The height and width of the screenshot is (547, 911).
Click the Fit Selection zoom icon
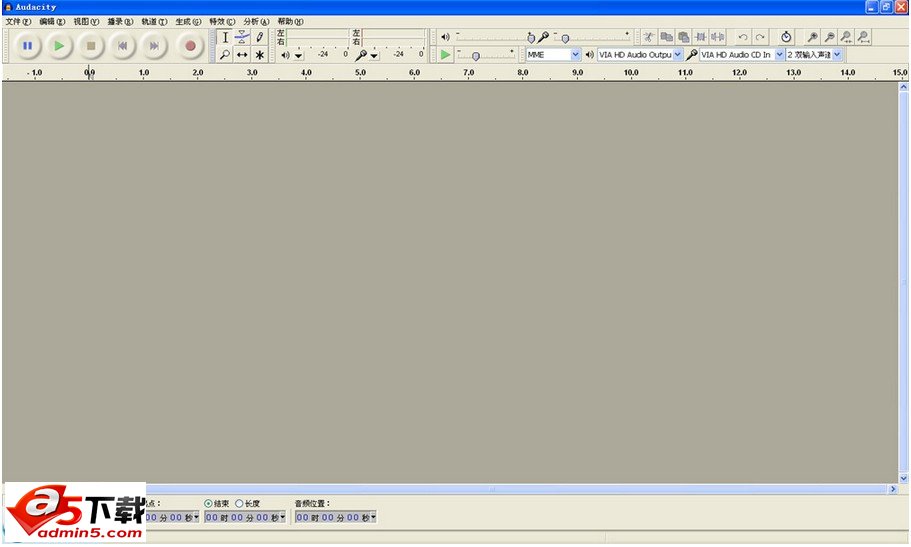click(x=847, y=37)
